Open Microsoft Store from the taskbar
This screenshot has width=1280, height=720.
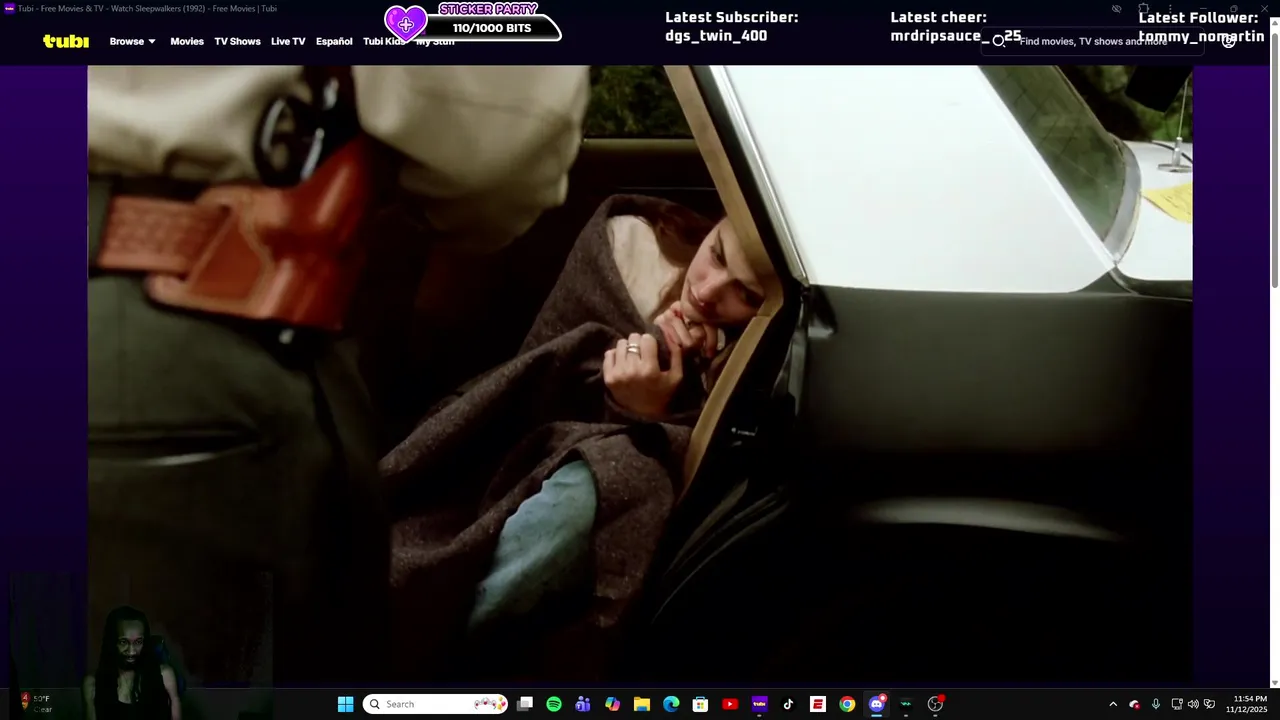(x=700, y=704)
